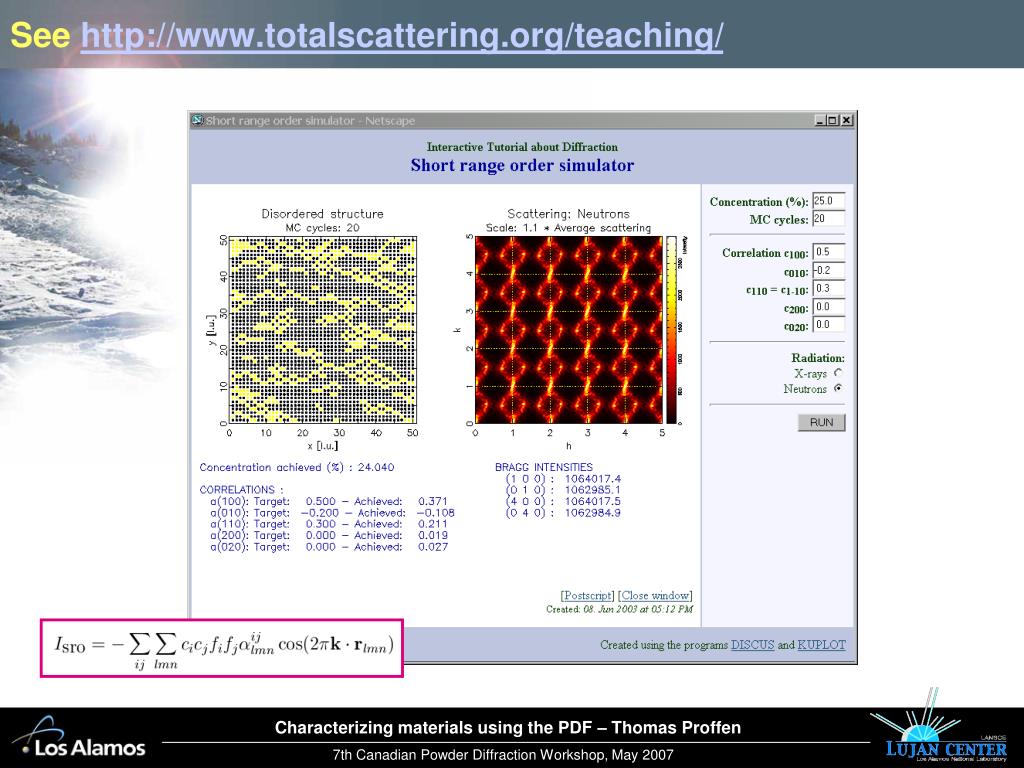
Task: Select the Neutrons radiation option
Action: (838, 388)
